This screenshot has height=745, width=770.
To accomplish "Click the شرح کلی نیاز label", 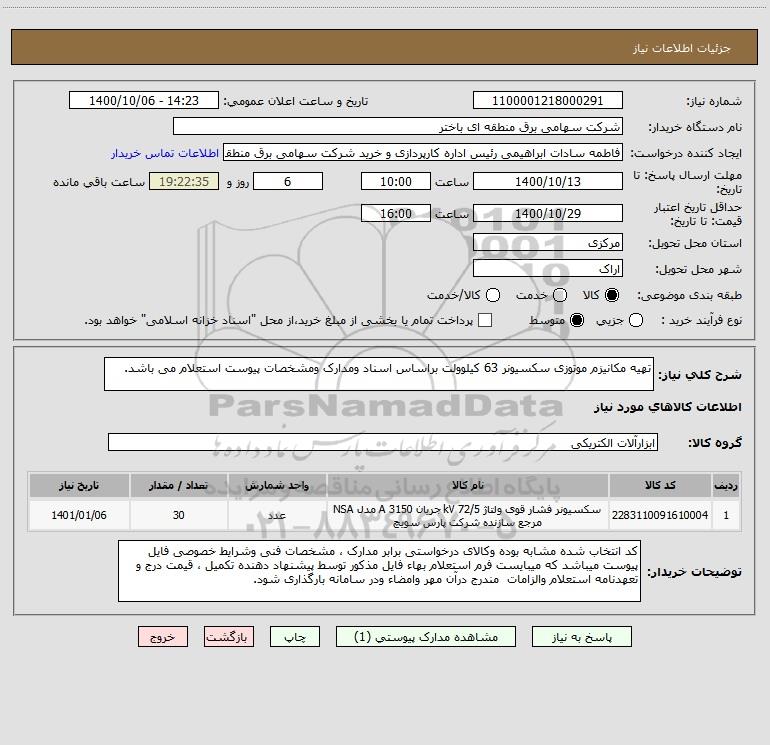I will pyautogui.click(x=700, y=375).
